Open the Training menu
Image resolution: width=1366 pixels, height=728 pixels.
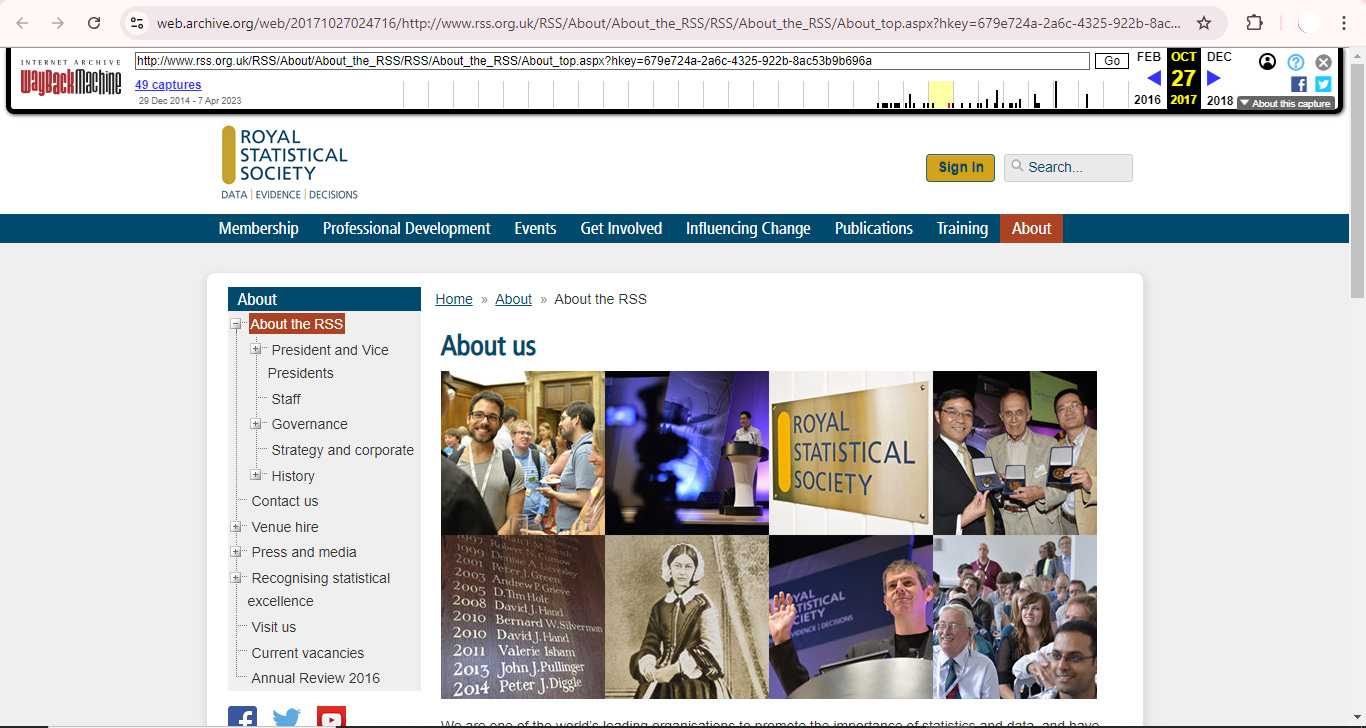(962, 228)
